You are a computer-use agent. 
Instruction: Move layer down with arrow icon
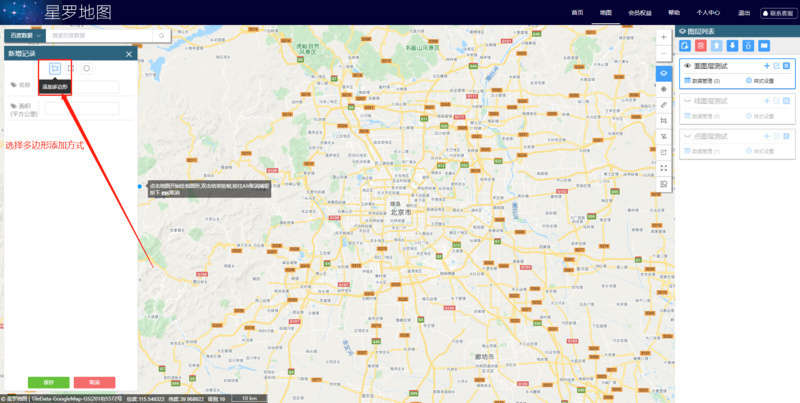click(x=733, y=46)
